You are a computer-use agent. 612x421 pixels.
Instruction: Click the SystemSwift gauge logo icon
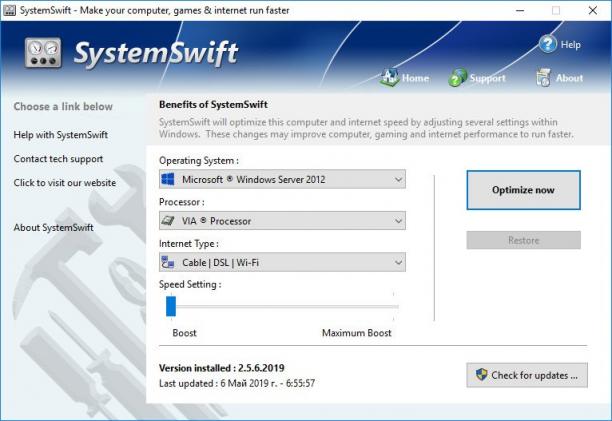[43, 53]
